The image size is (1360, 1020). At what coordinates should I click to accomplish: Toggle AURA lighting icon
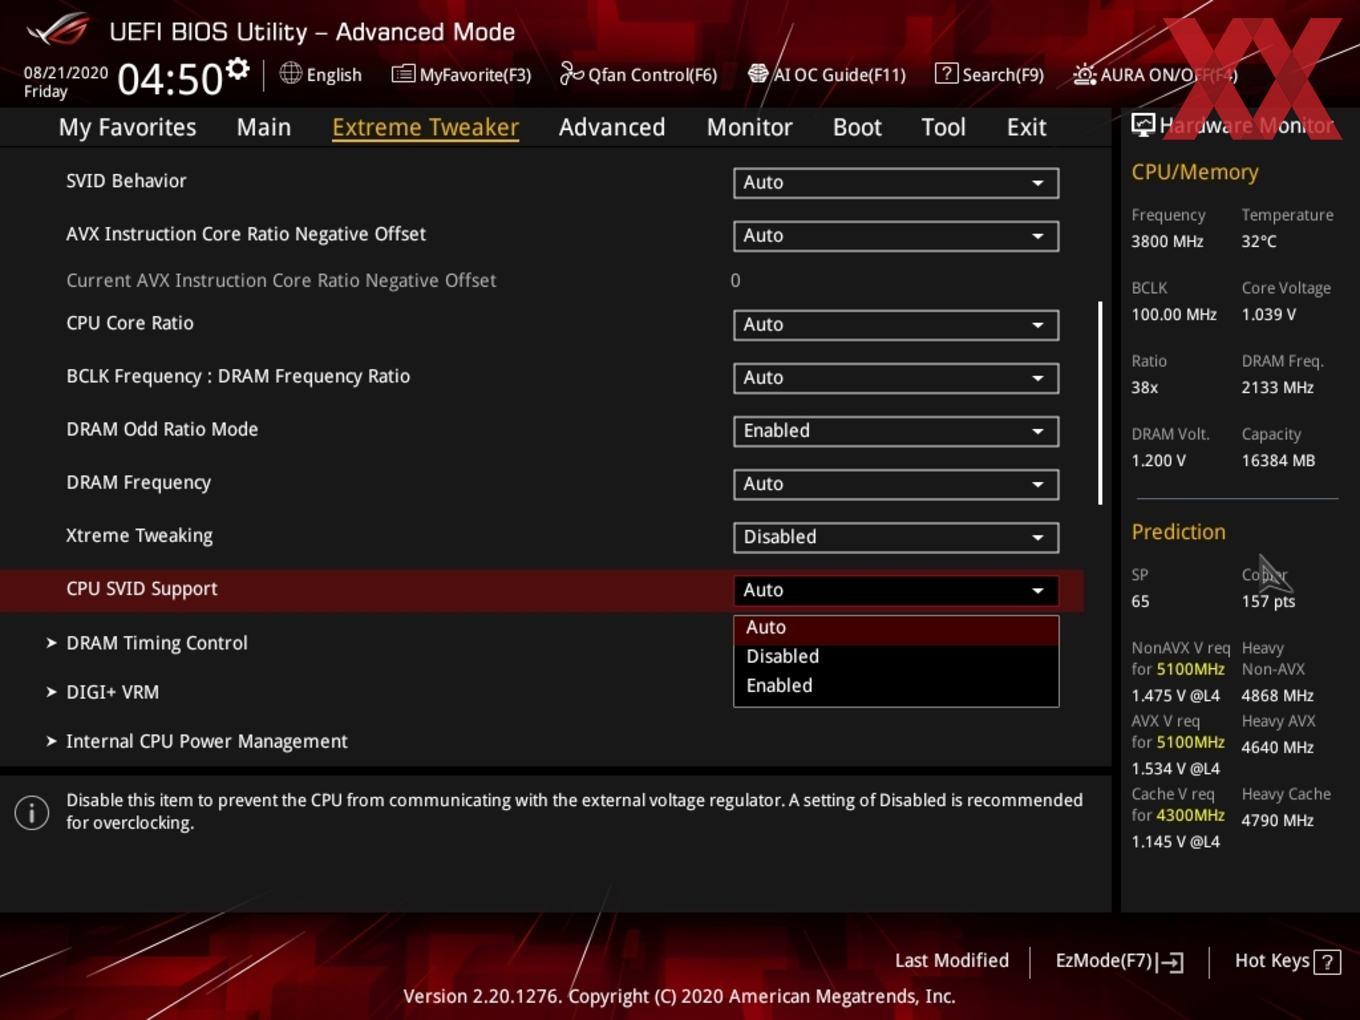point(1084,74)
